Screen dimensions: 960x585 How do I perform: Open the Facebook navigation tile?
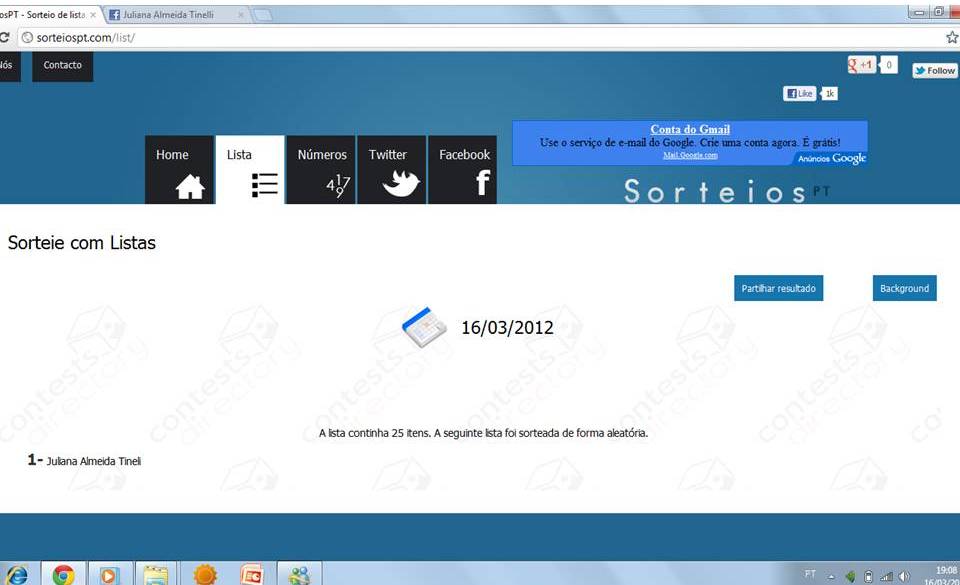[x=463, y=170]
